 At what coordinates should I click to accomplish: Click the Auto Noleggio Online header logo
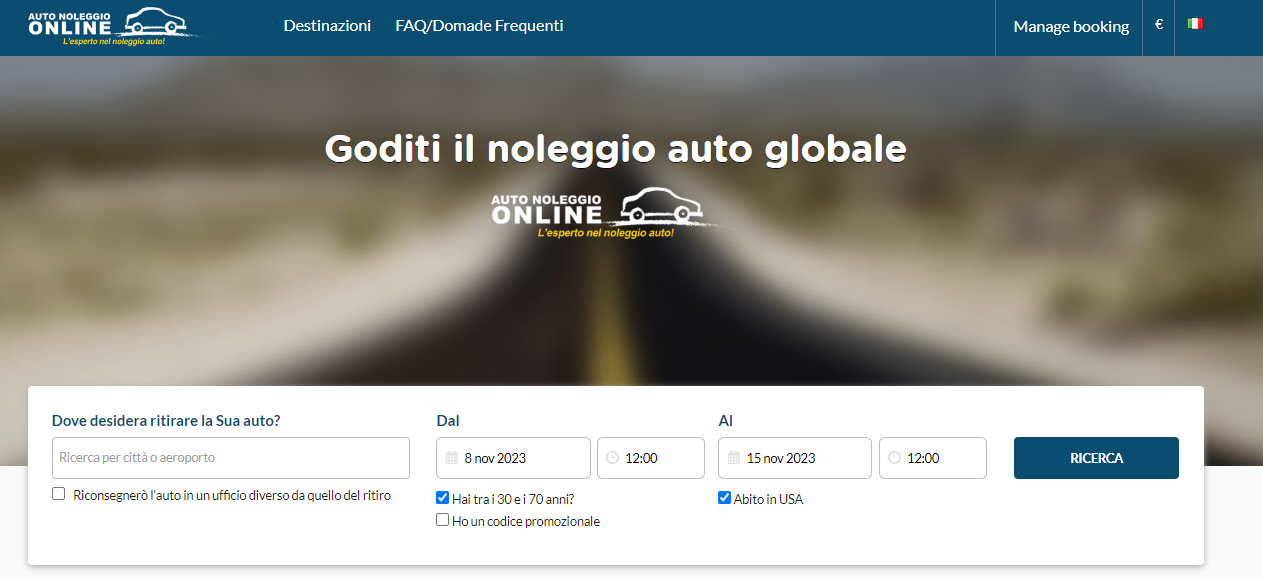[x=118, y=26]
